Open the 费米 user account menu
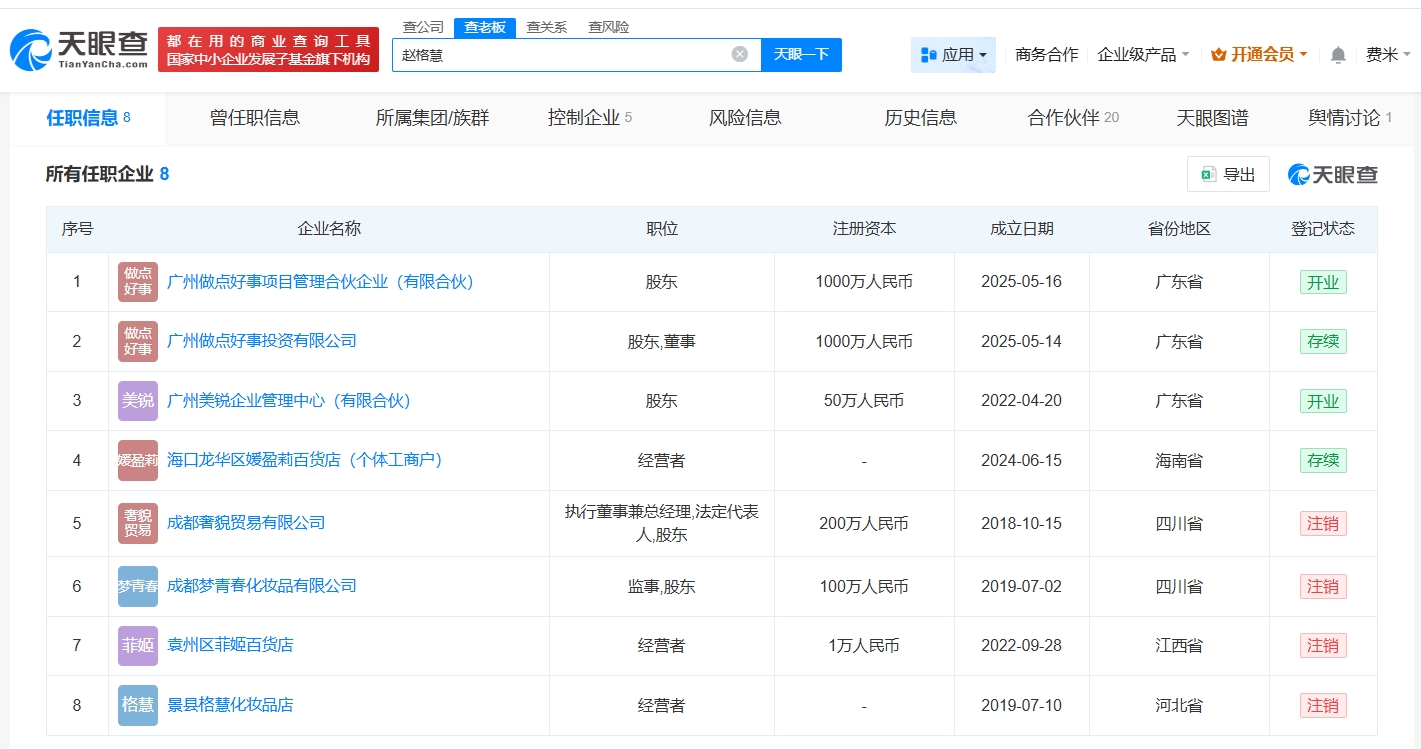 click(1388, 55)
